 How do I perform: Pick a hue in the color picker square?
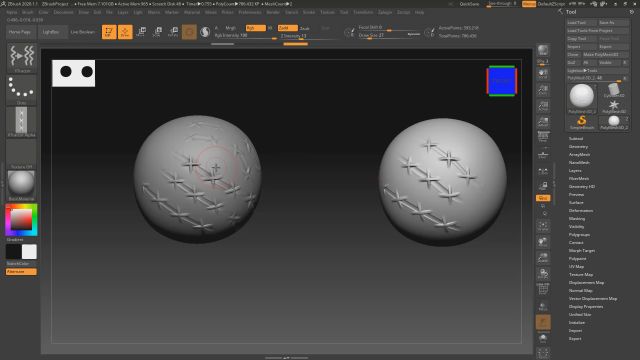[x=21, y=220]
